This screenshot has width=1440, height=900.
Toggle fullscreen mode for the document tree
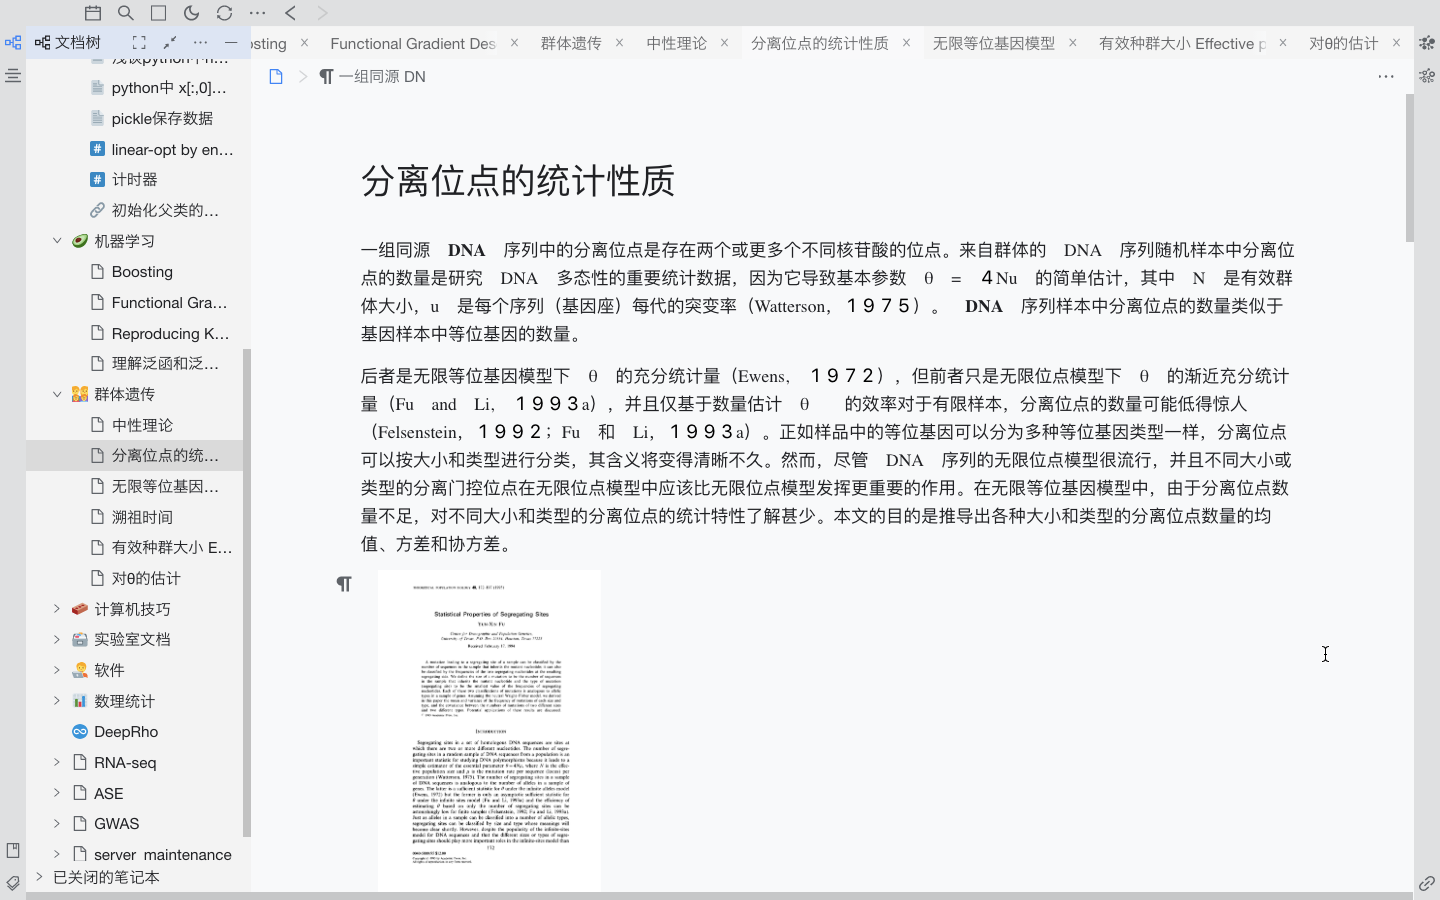(x=138, y=44)
